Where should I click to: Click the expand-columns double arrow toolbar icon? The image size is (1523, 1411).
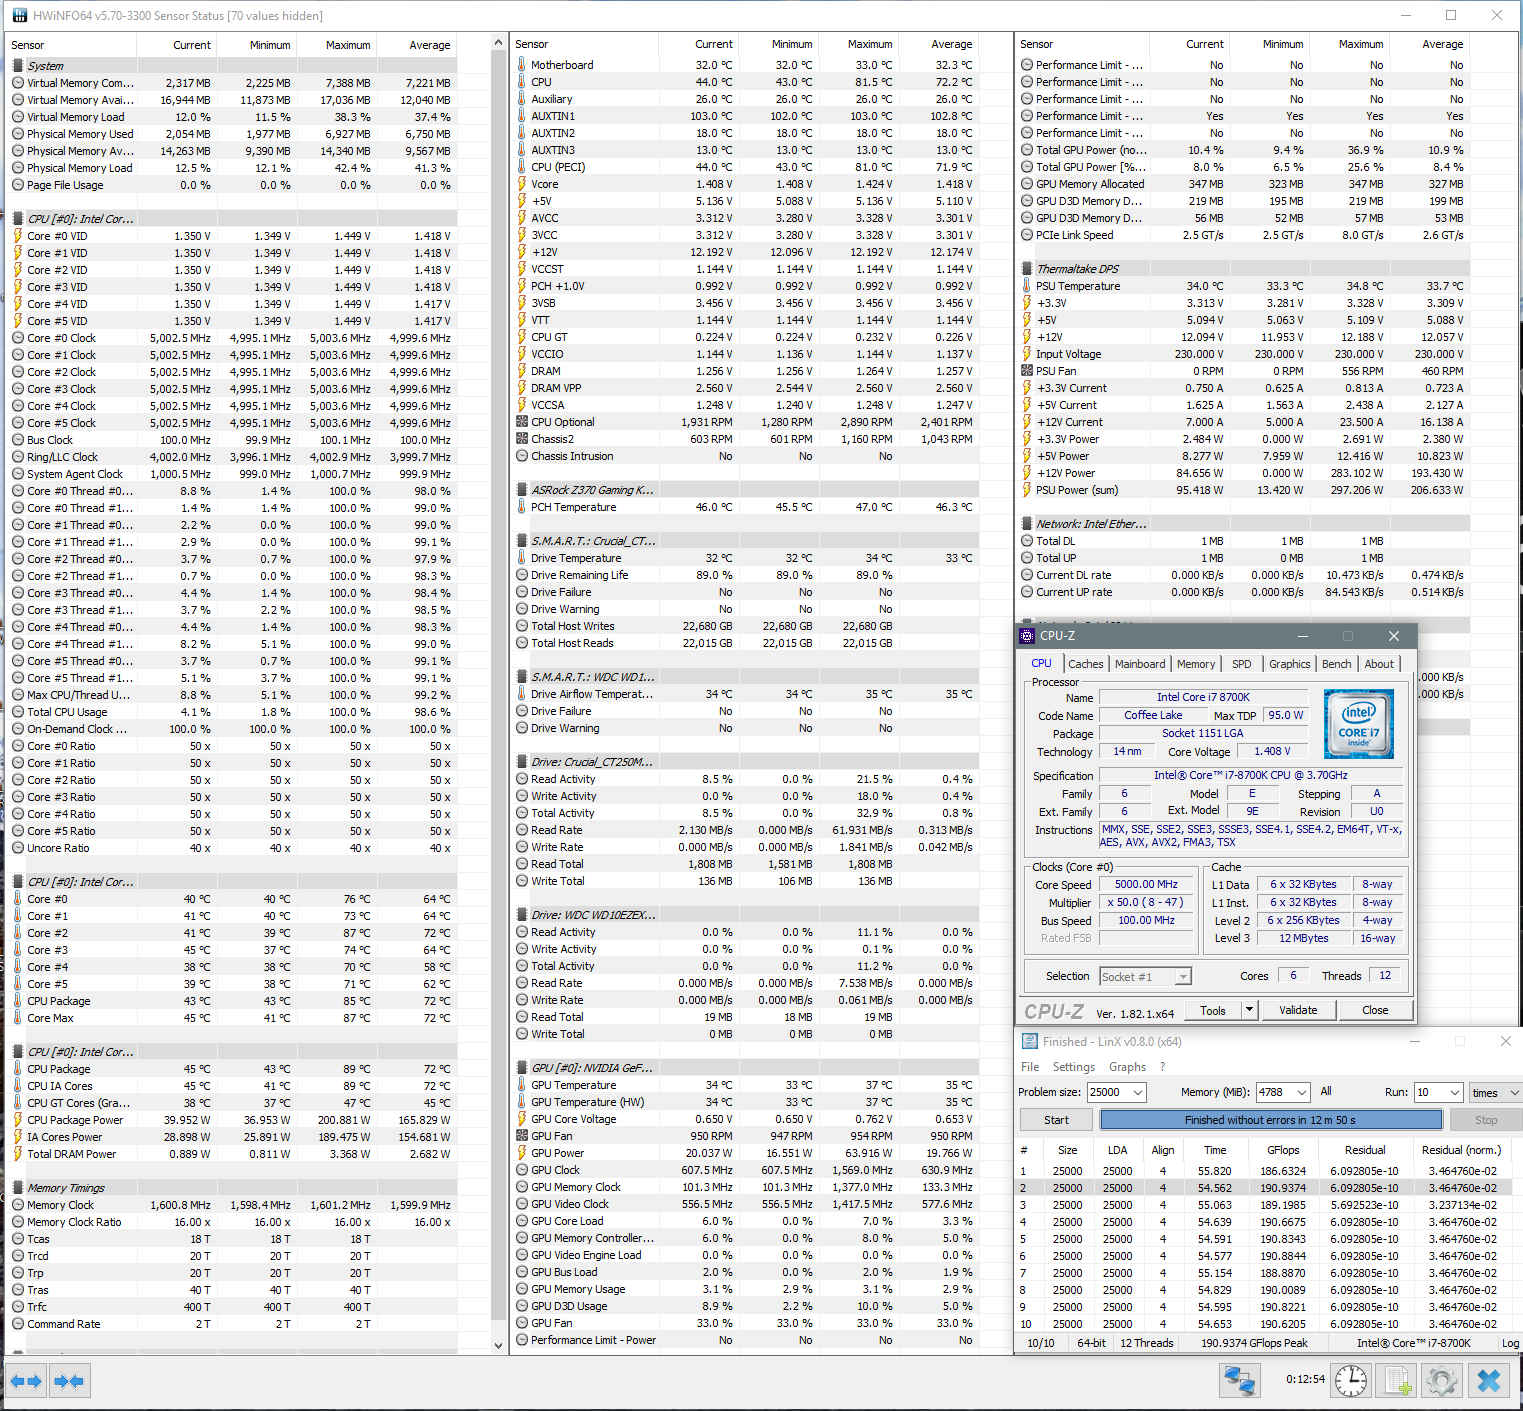coord(26,1381)
